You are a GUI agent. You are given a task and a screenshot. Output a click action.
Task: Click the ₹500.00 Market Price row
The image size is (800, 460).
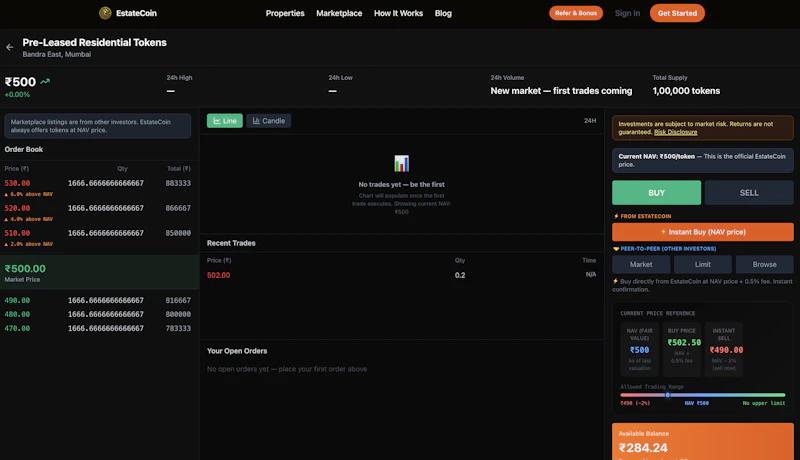[x=99, y=273]
